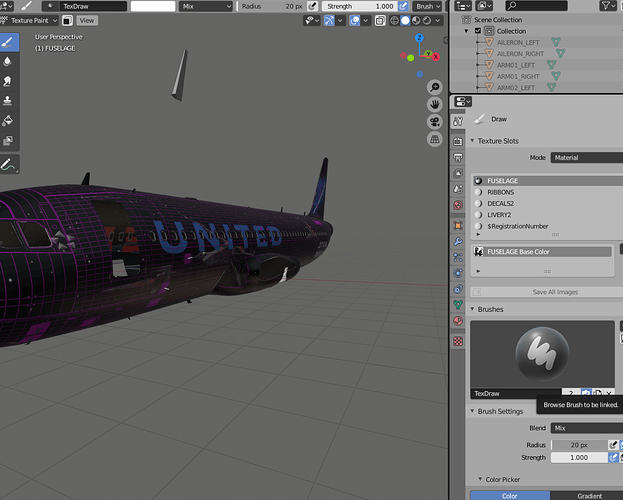Open the View menu

[x=87, y=21]
